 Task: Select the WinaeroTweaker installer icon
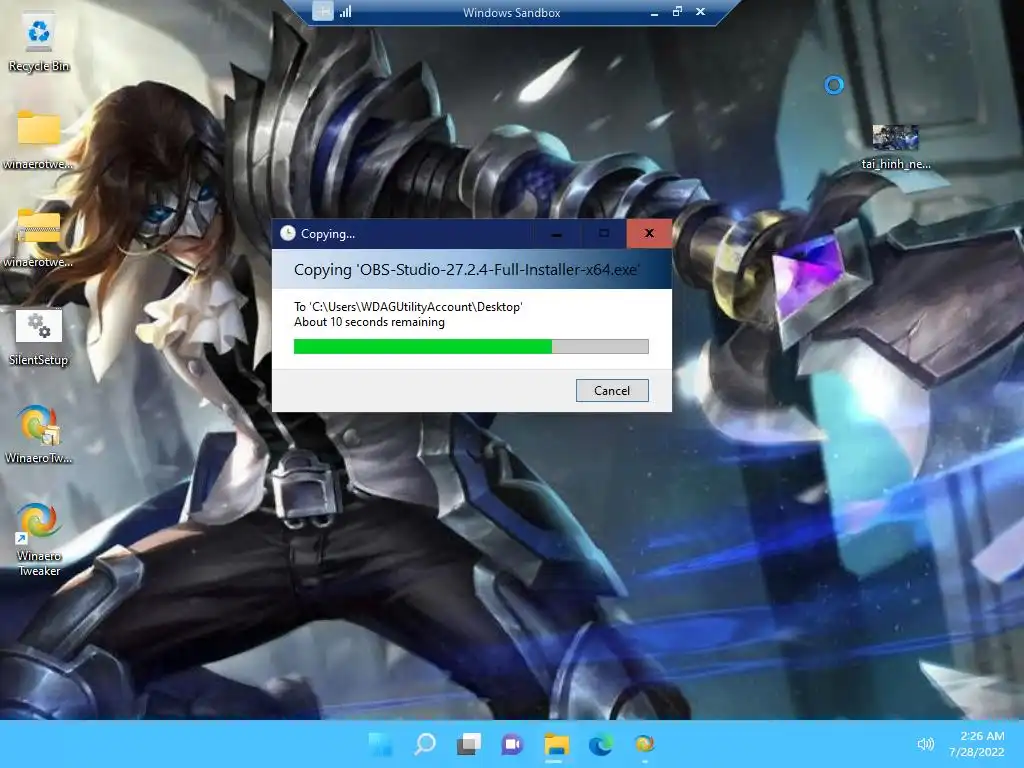(39, 424)
